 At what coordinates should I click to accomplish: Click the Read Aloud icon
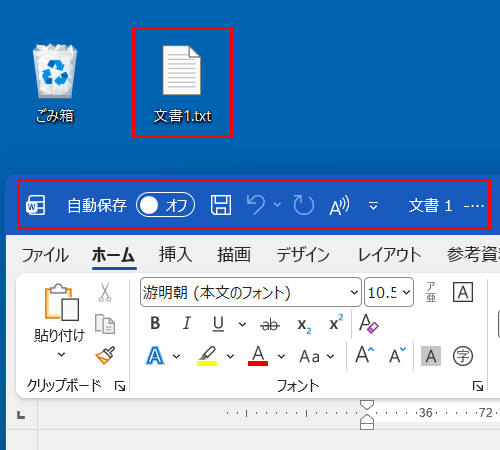(x=339, y=205)
